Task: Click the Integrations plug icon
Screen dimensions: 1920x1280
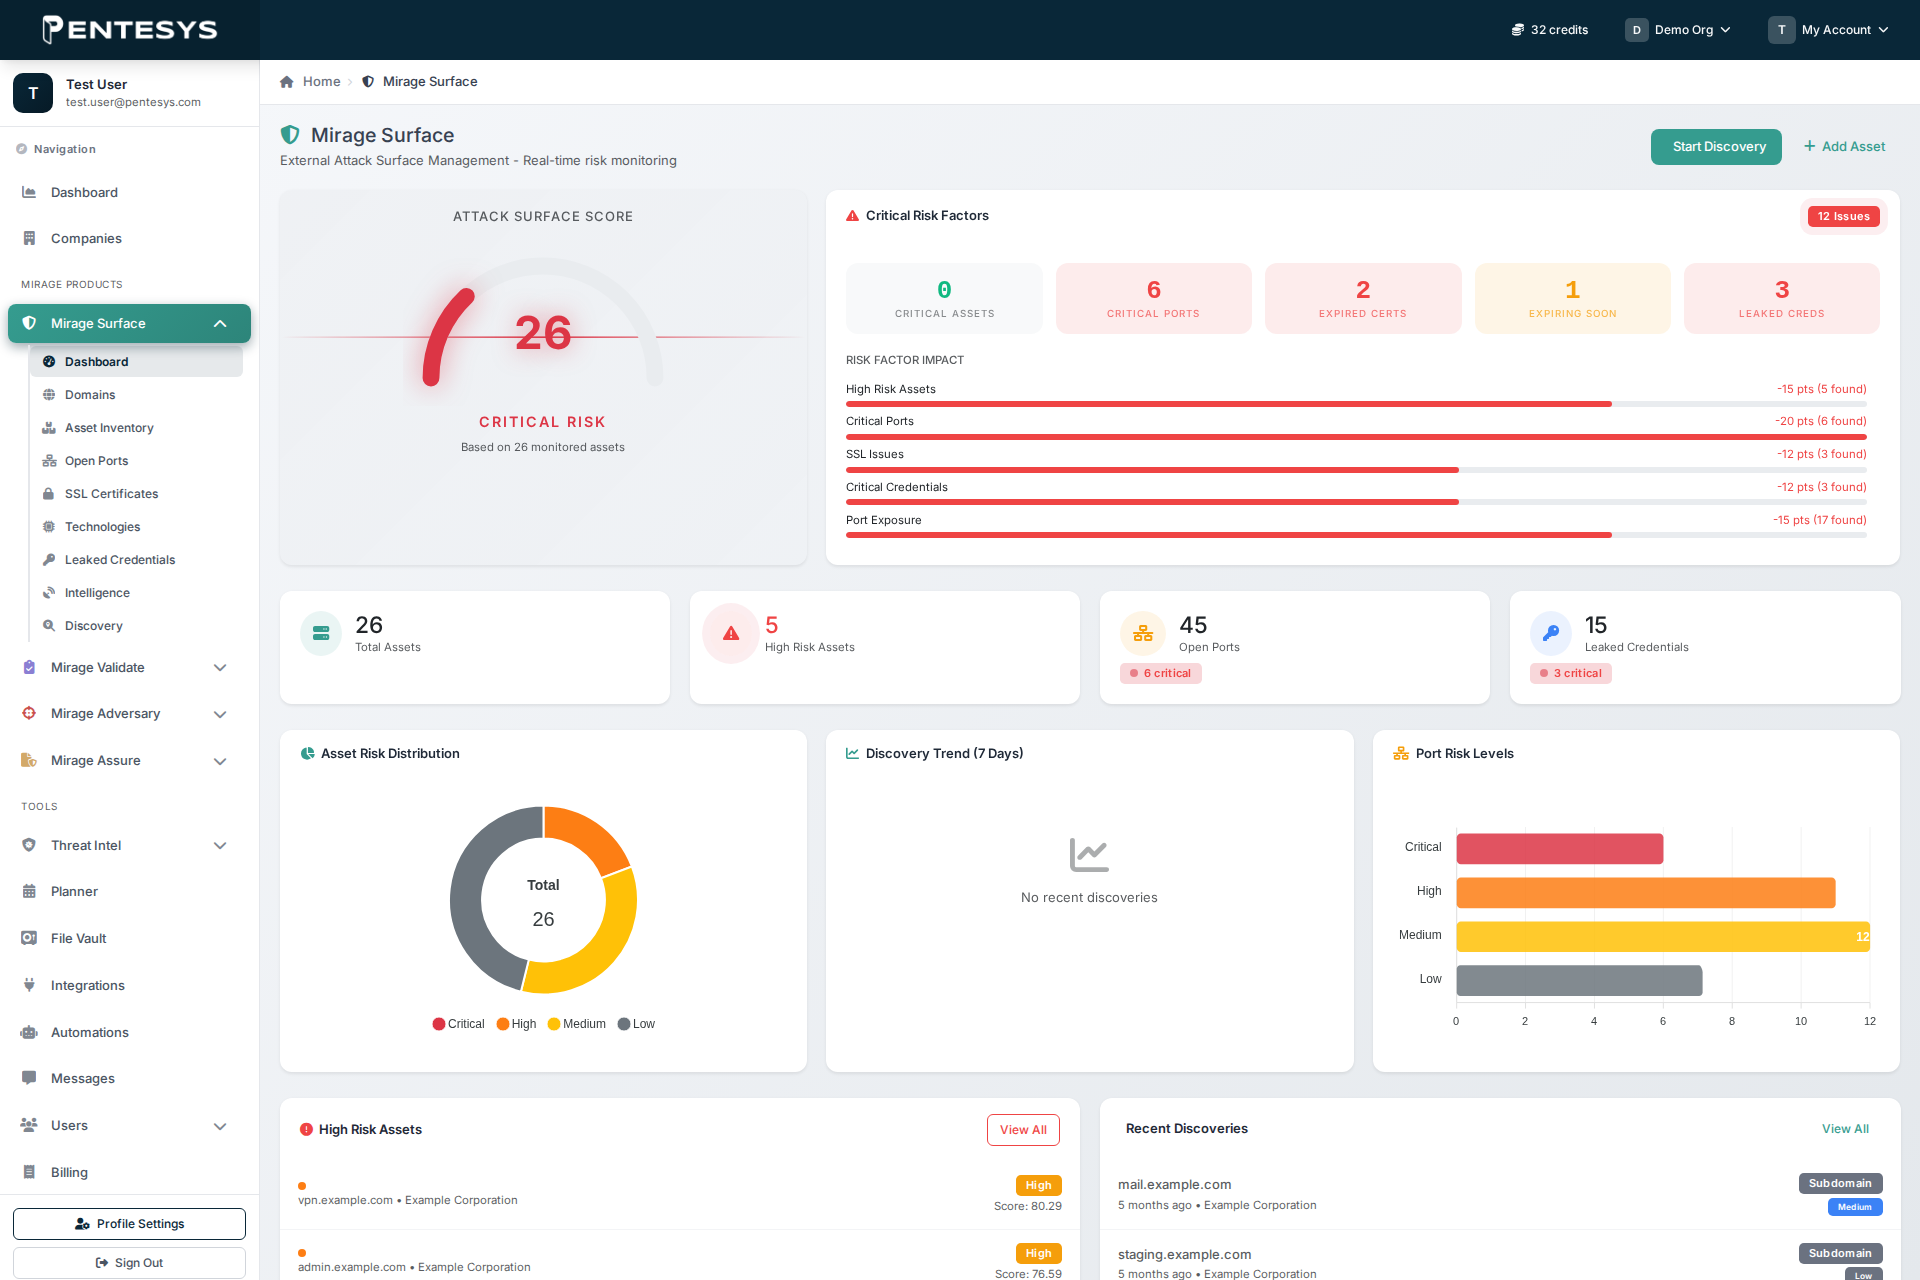Action: click(29, 985)
